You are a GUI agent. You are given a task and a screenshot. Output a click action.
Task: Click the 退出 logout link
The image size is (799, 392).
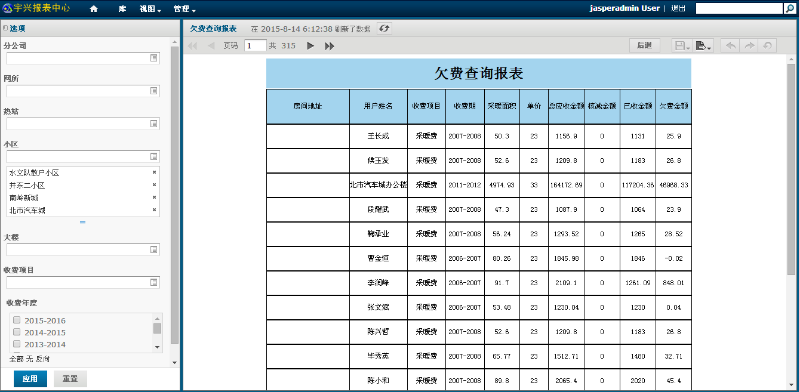point(678,9)
